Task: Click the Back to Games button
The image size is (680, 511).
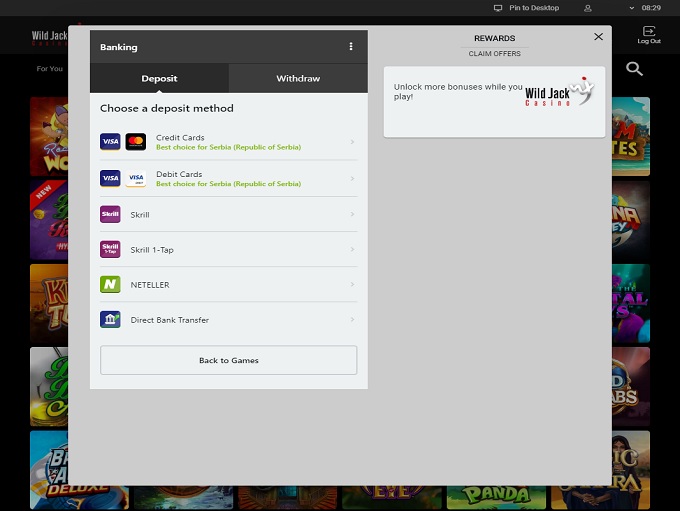Action: [x=228, y=360]
